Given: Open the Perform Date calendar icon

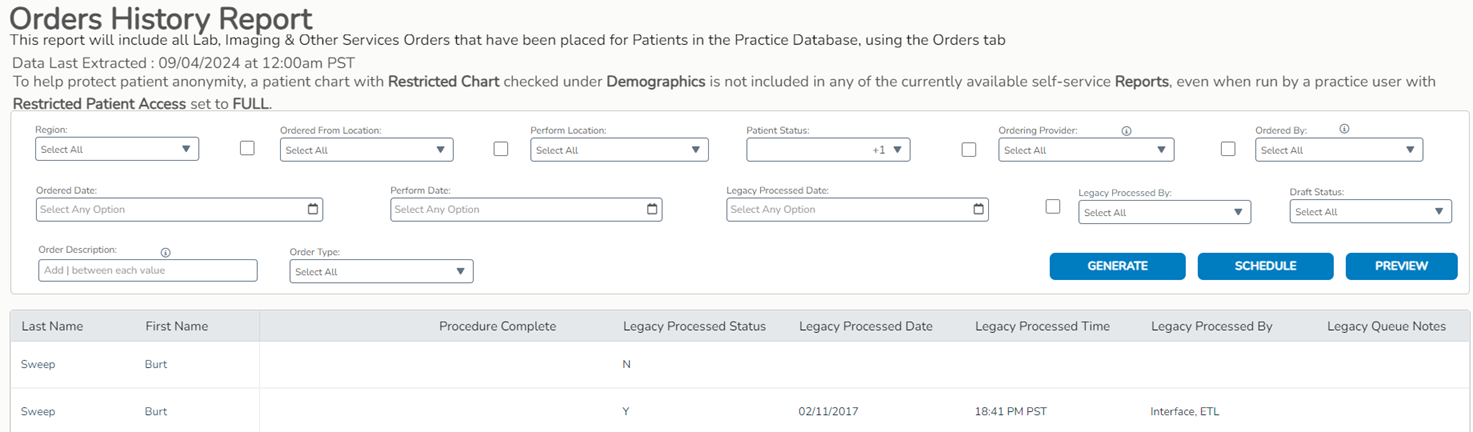Looking at the screenshot, I should (652, 210).
